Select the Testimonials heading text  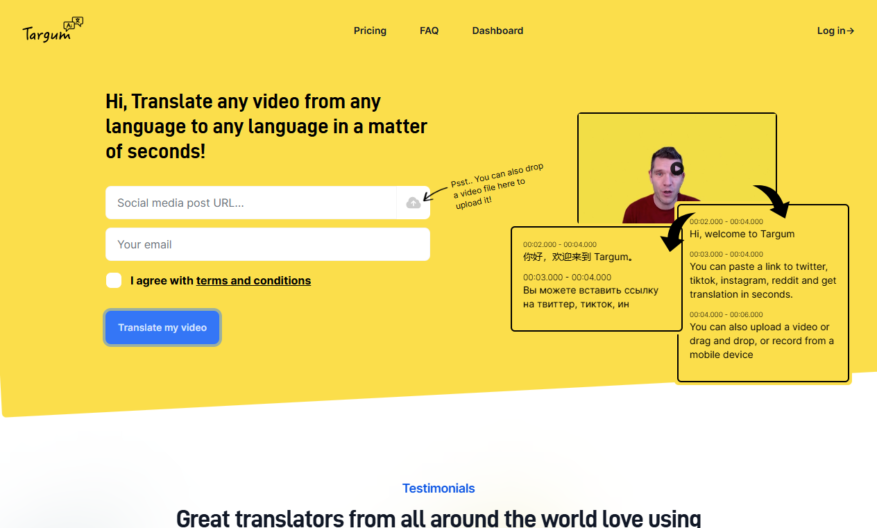point(438,488)
